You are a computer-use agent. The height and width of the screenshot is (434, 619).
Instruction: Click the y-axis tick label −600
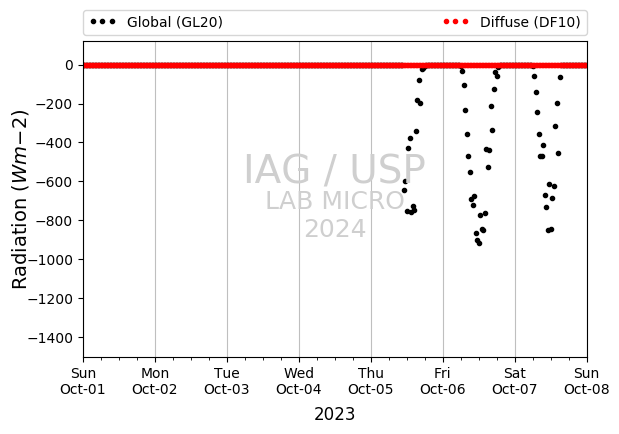[54, 182]
